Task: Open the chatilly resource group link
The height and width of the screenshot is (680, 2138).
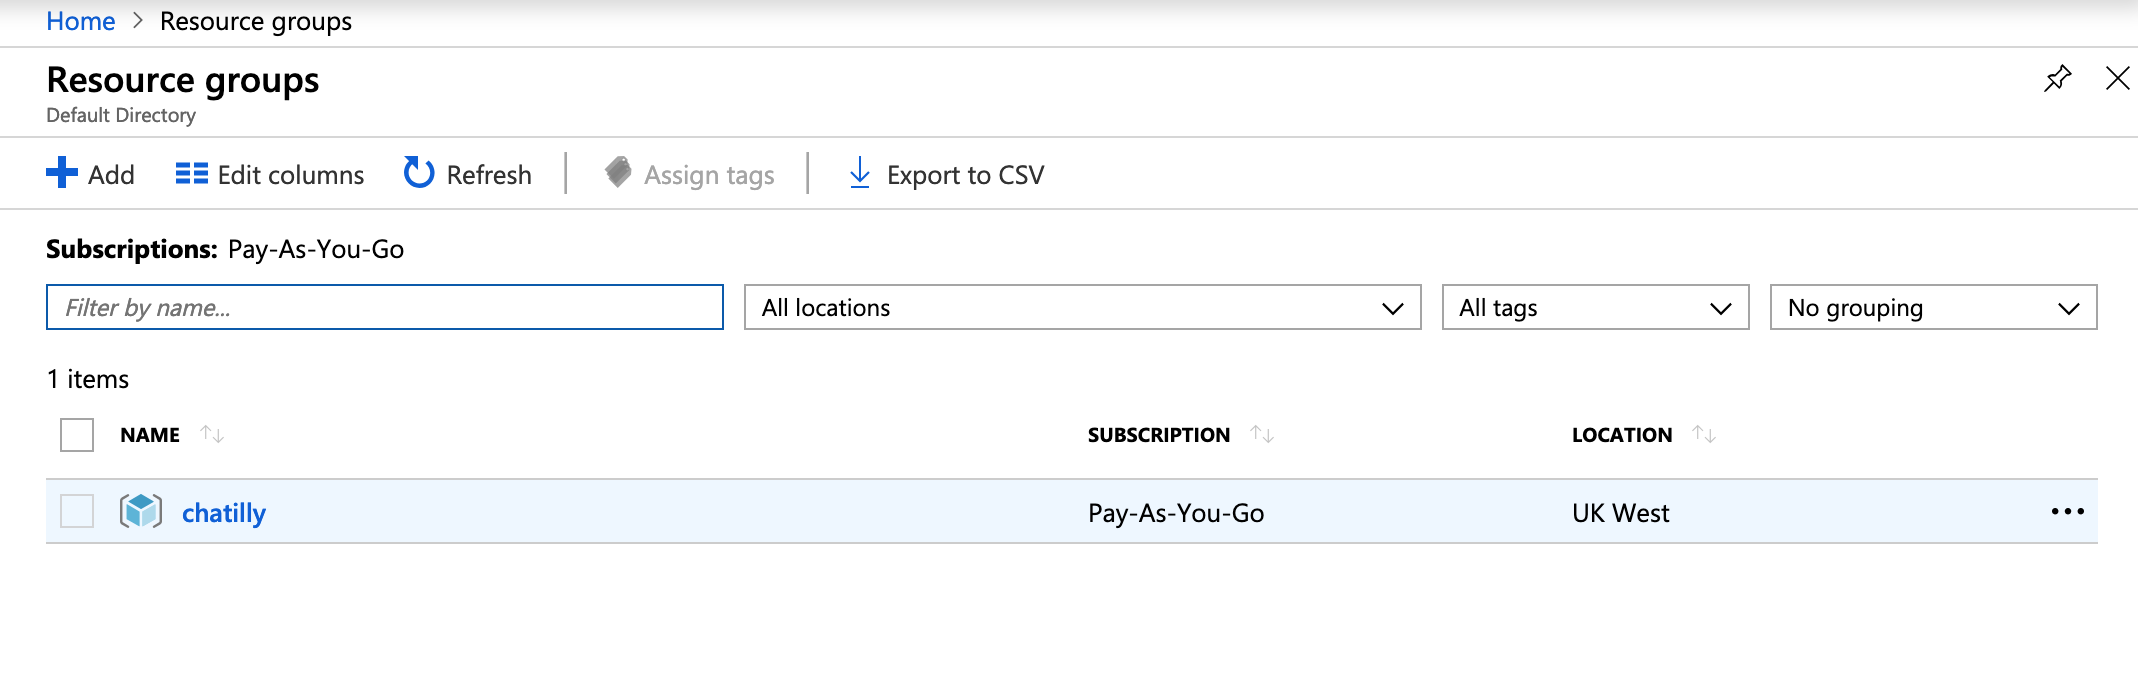Action: [224, 513]
